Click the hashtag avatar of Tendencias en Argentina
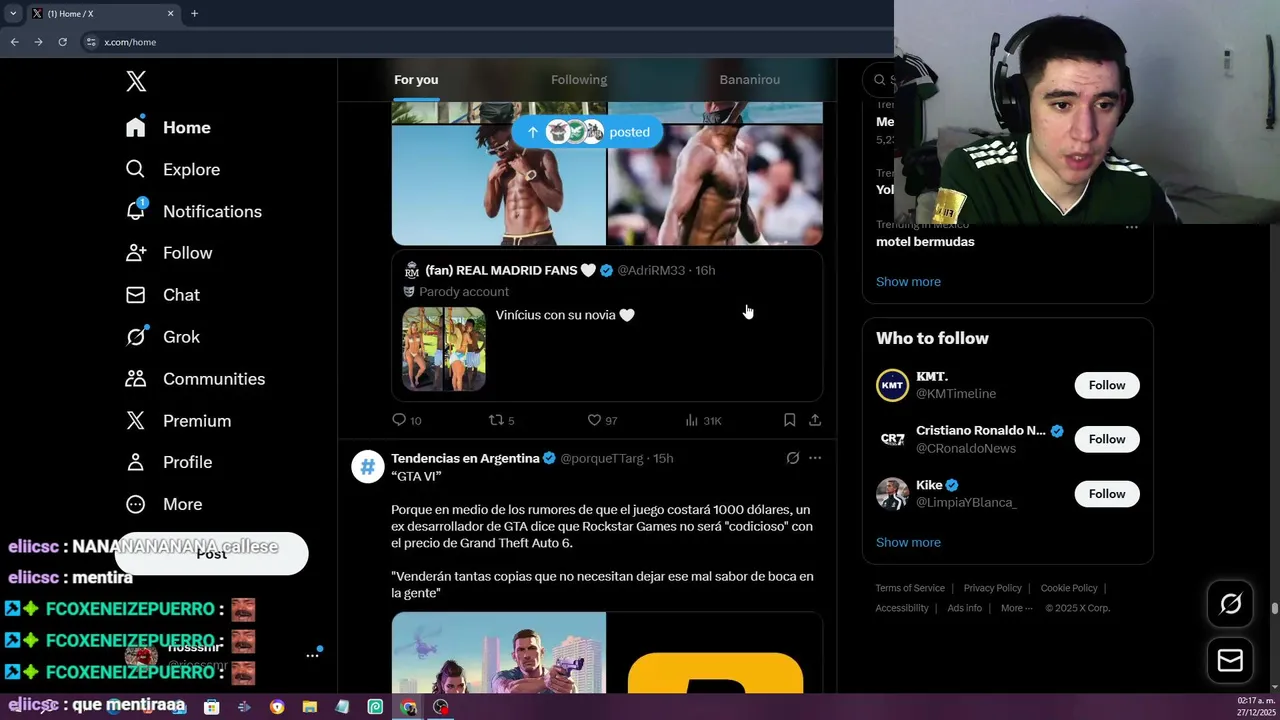 coord(368,467)
